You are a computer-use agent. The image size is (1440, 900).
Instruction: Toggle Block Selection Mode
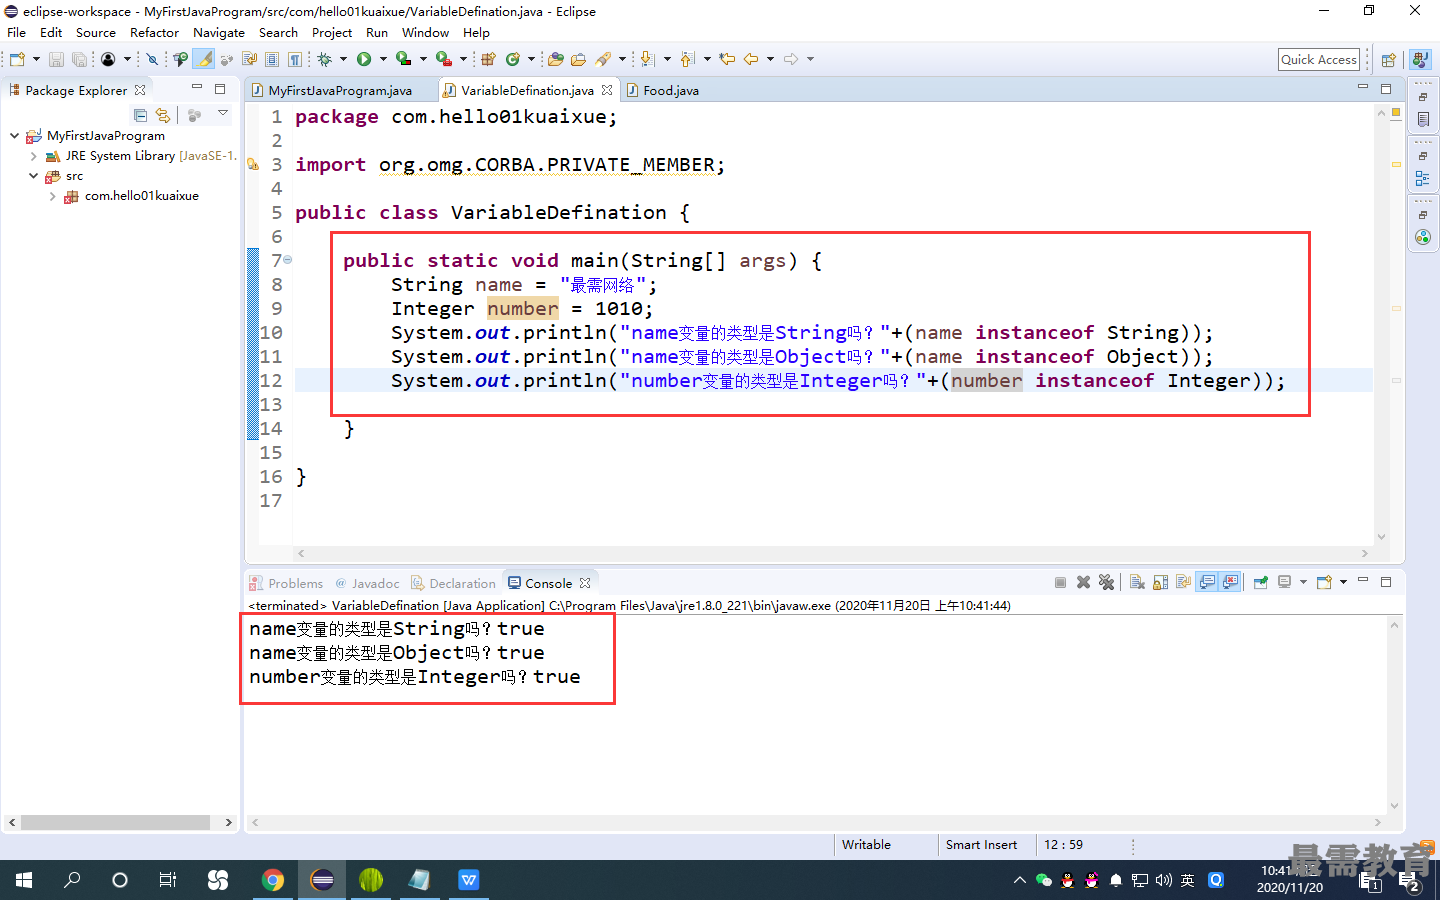[272, 59]
